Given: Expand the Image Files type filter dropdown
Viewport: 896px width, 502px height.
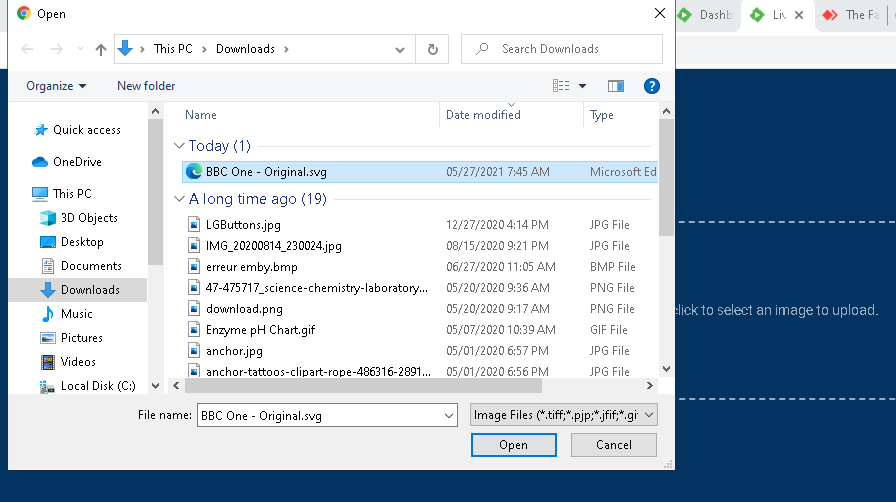Looking at the screenshot, I should (x=564, y=415).
